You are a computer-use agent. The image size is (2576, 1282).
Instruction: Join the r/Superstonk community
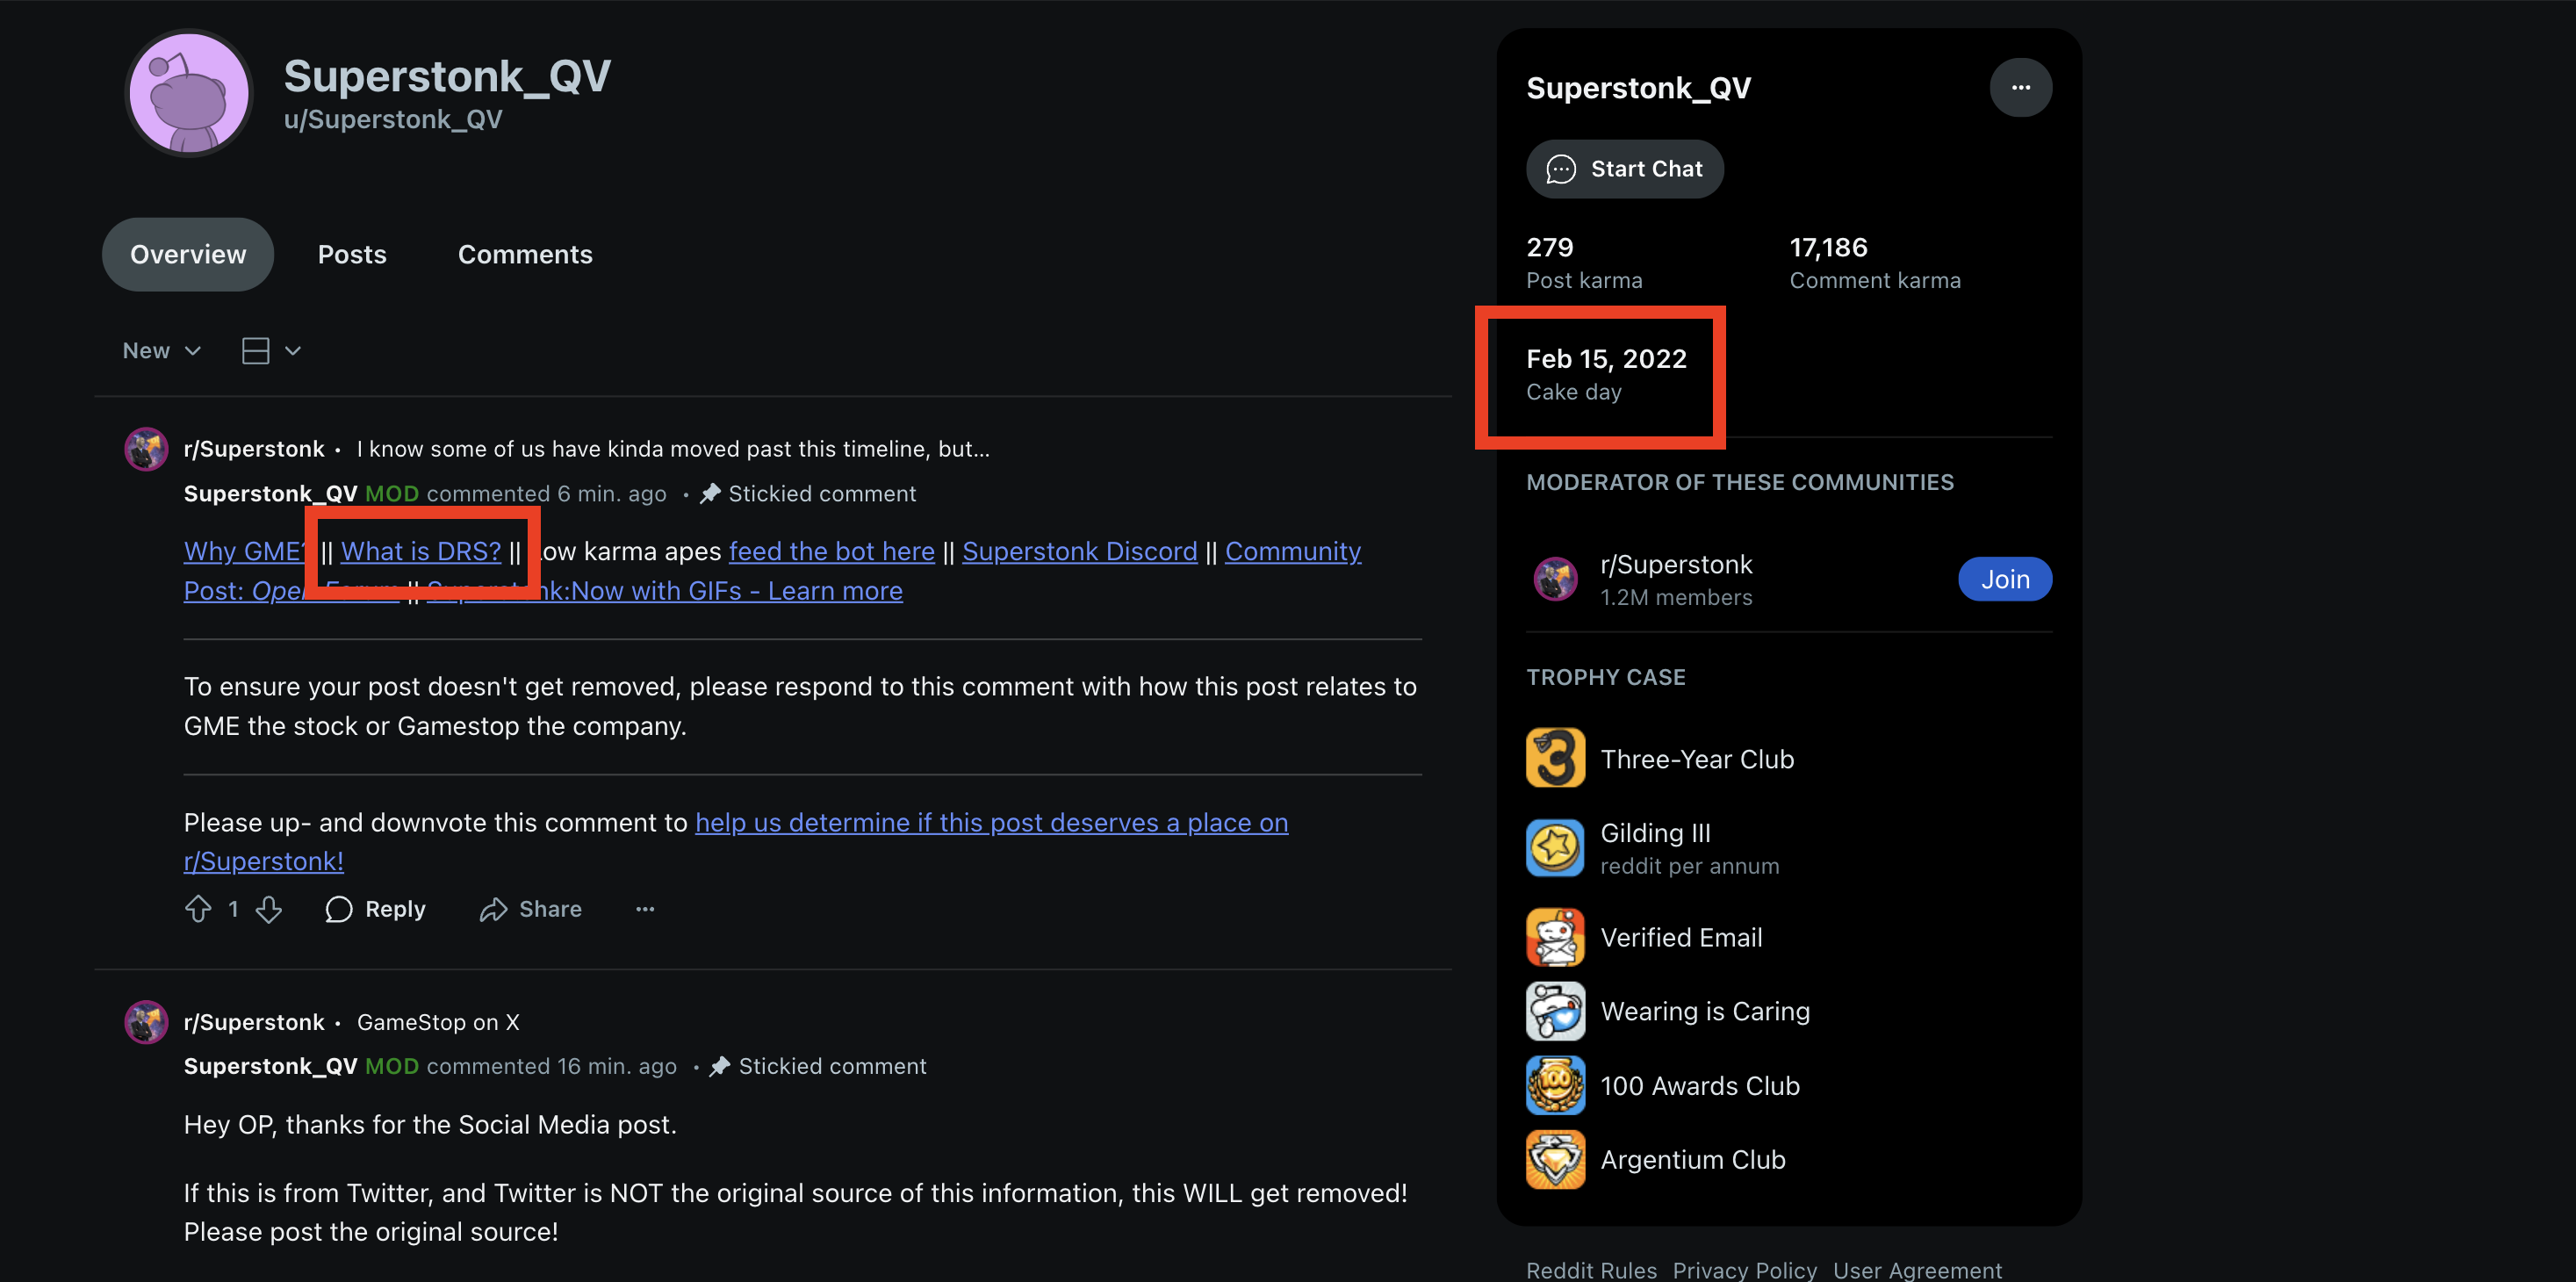click(x=2004, y=579)
